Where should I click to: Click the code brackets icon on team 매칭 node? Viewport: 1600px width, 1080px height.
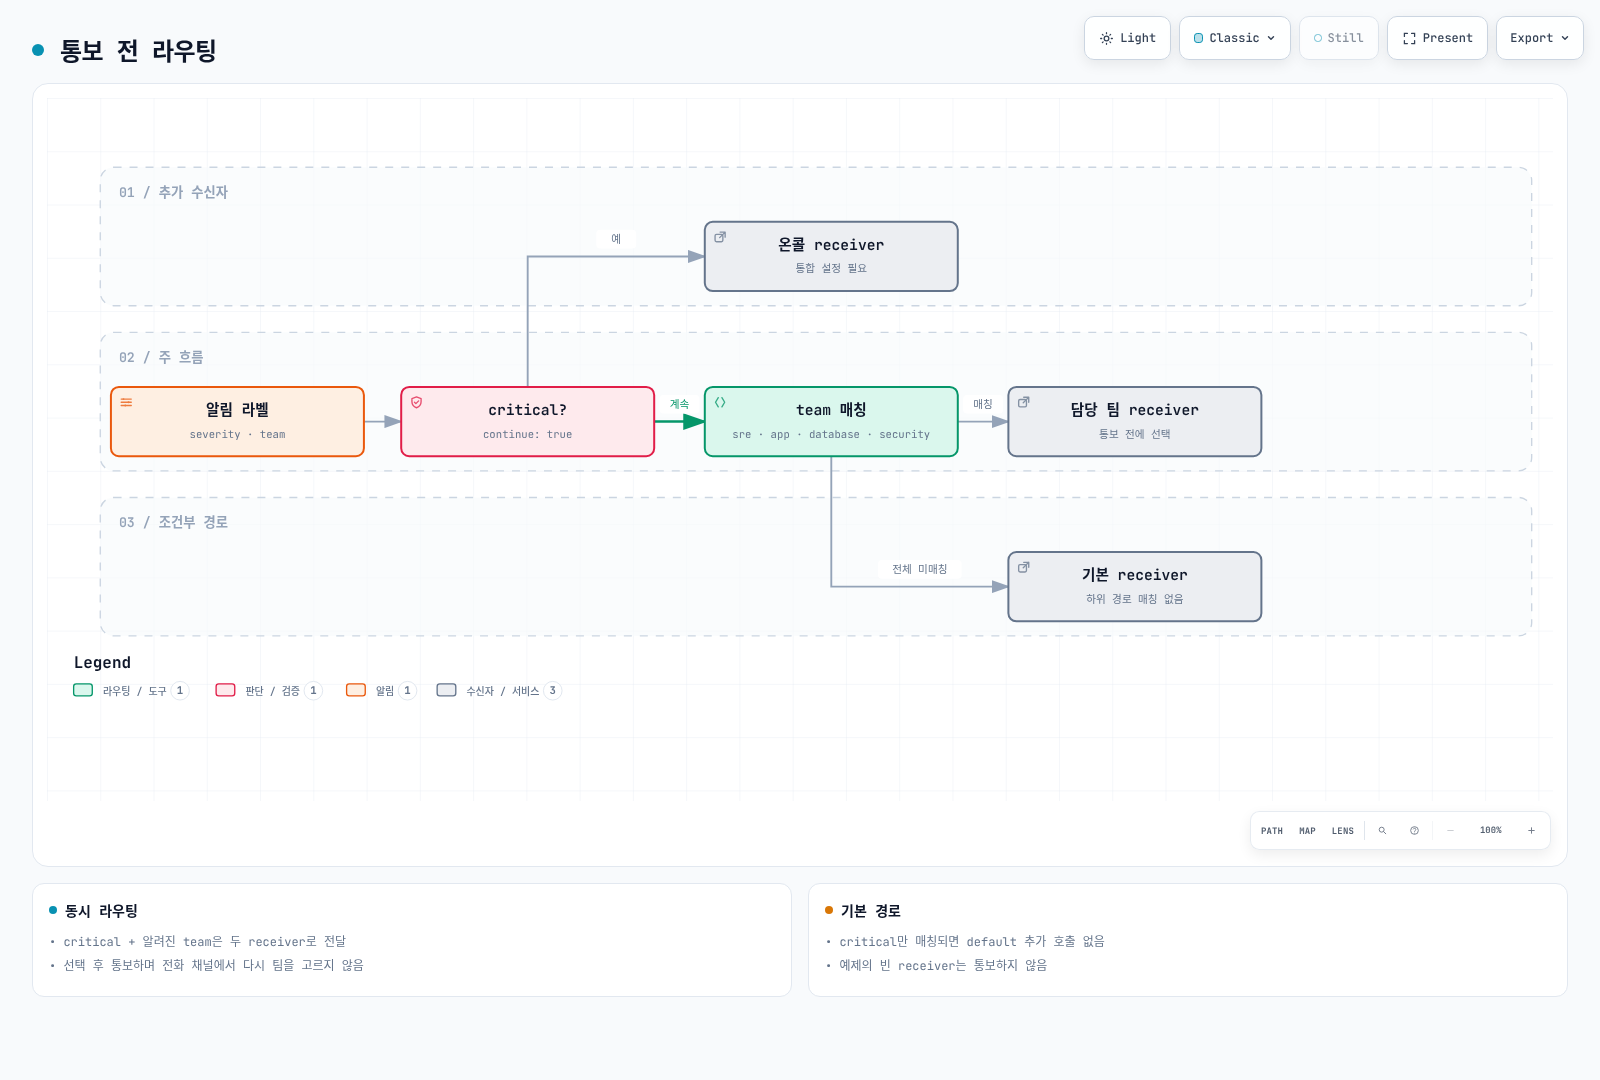pos(720,402)
